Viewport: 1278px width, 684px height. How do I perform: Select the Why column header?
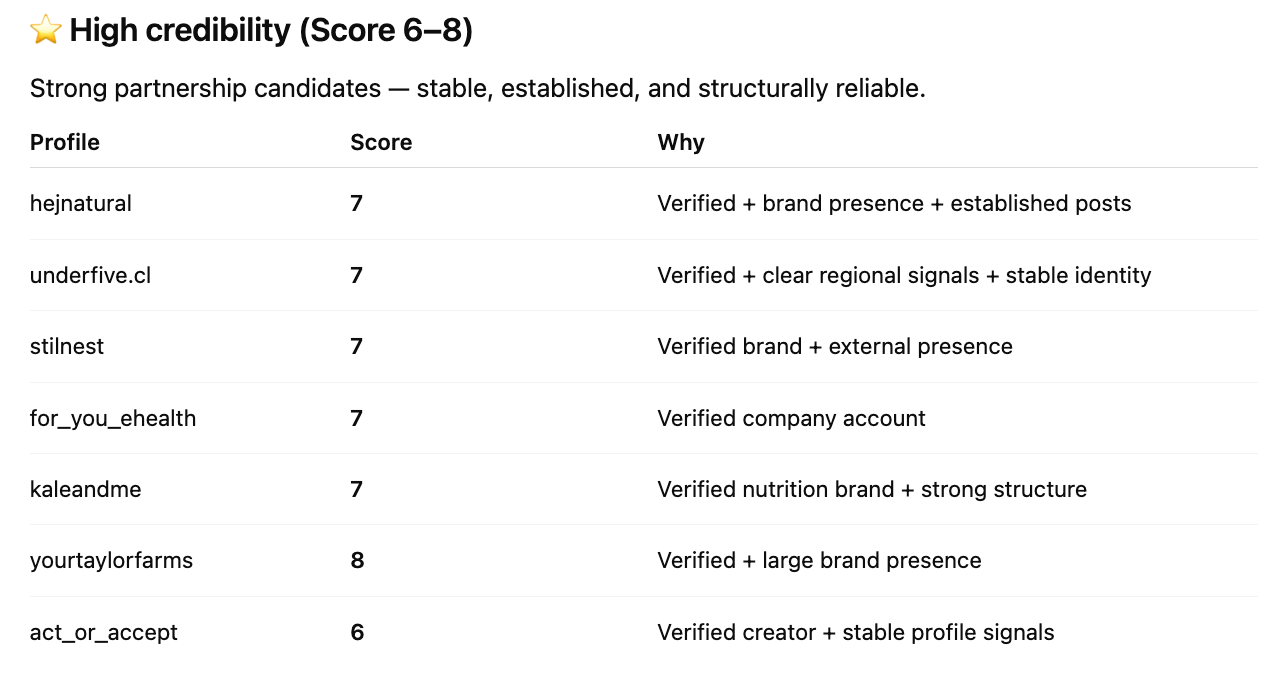pyautogui.click(x=681, y=142)
